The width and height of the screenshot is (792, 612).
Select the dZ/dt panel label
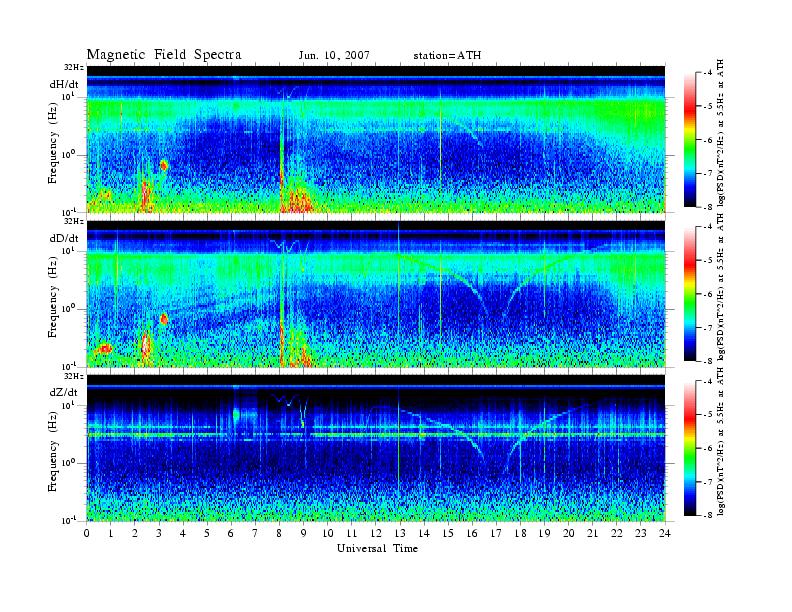[64, 392]
